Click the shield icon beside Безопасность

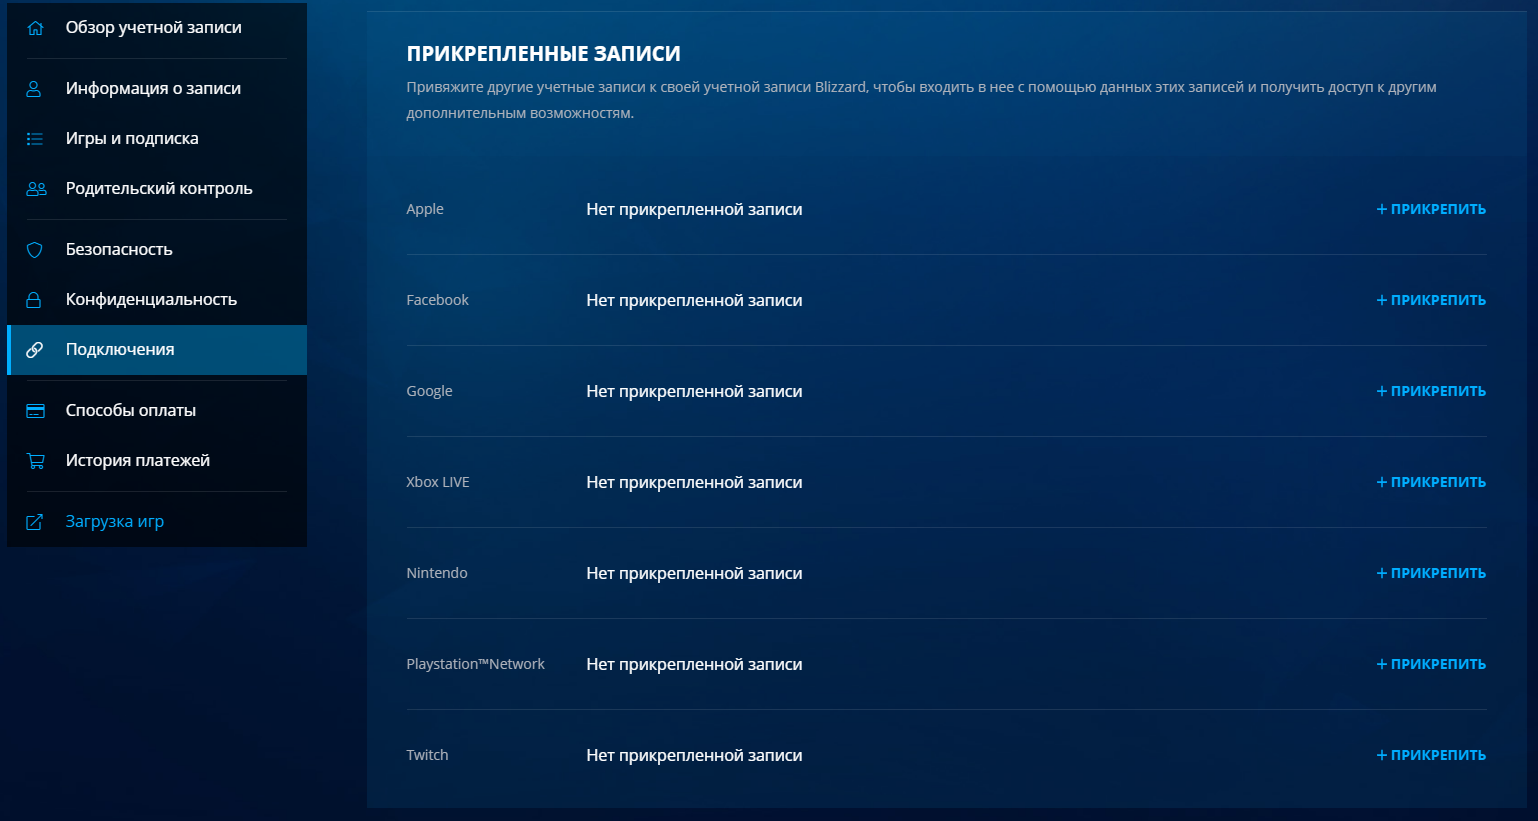(x=35, y=250)
